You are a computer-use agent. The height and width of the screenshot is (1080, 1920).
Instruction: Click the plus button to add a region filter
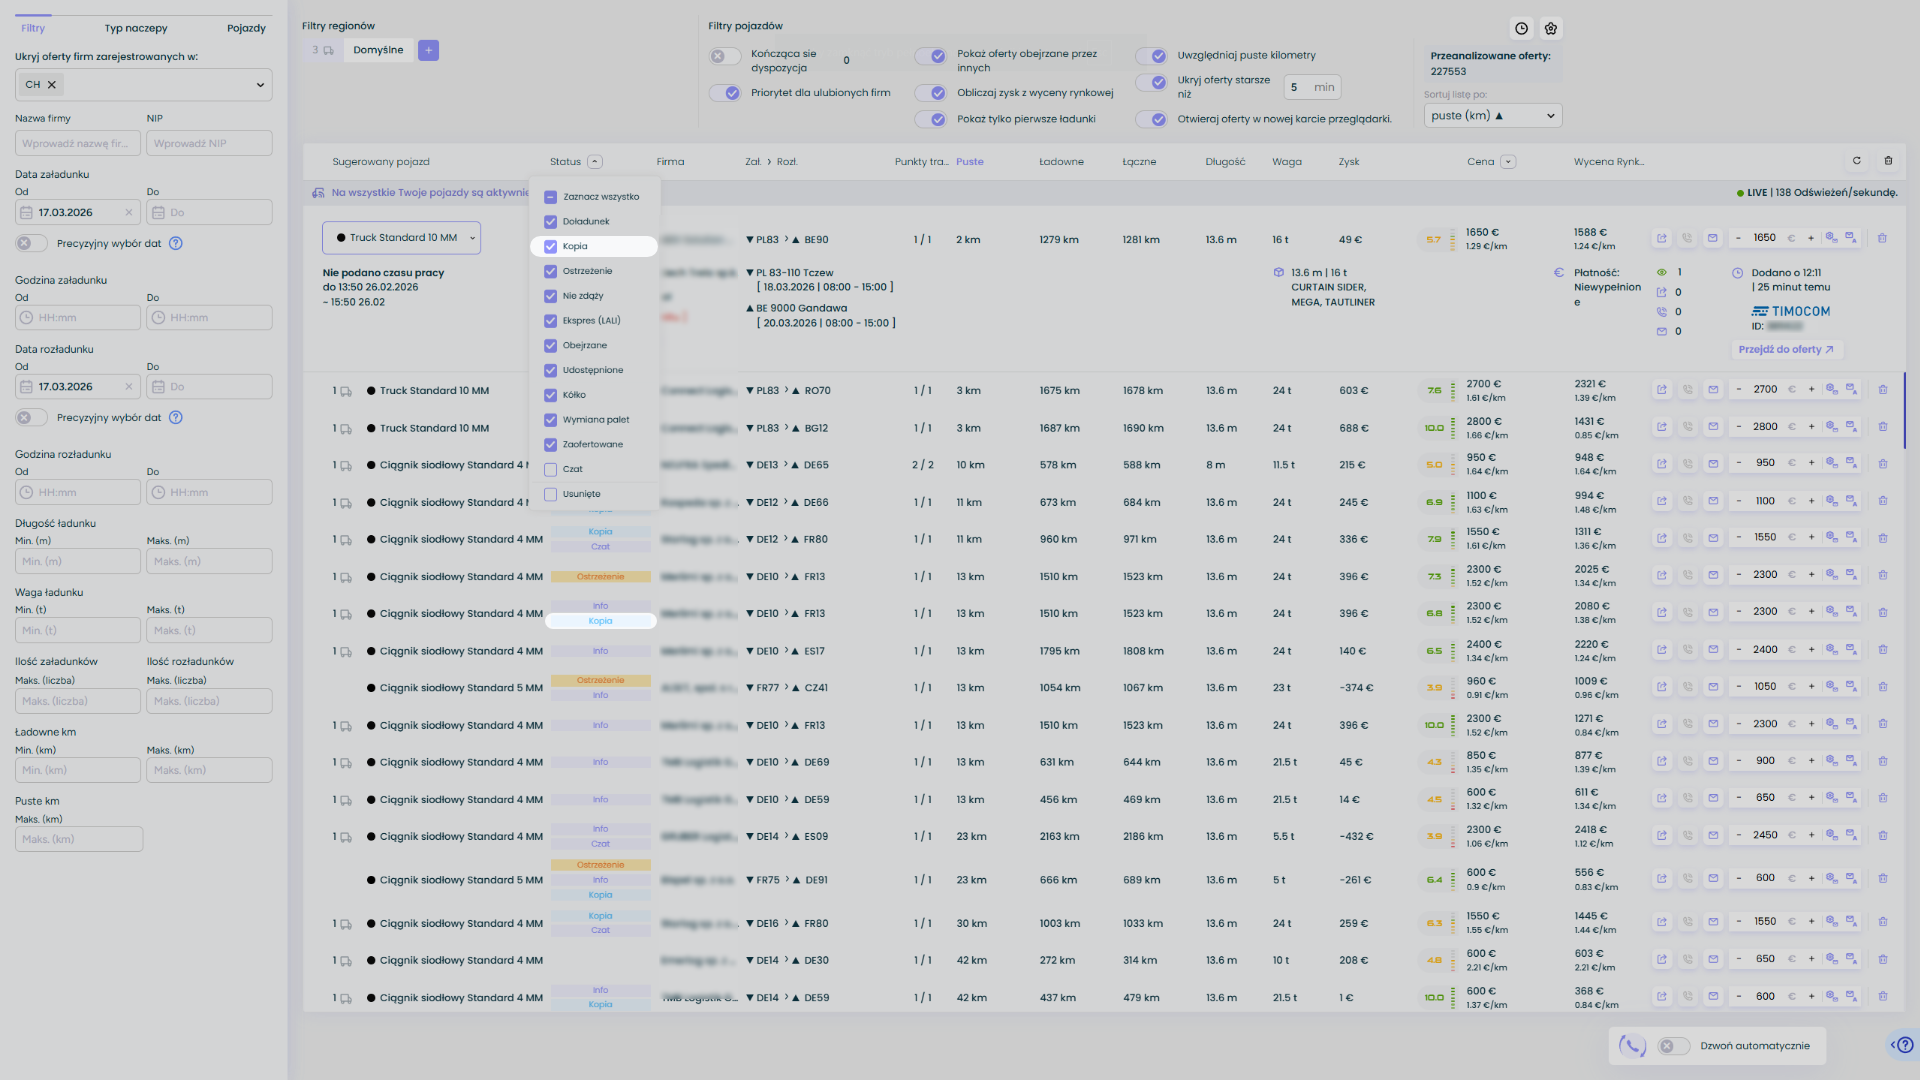[x=428, y=50]
